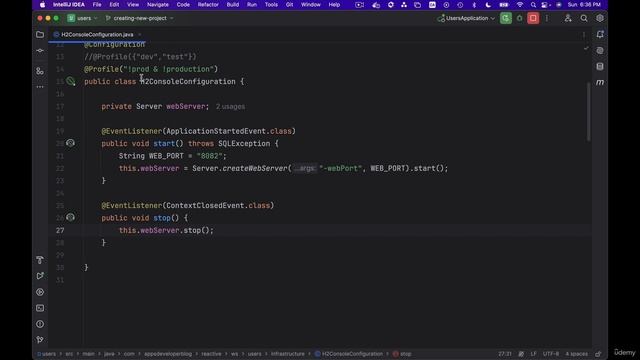Click 'infrastructure' in the breadcrumb bar
Image resolution: width=640 pixels, height=360 pixels.
point(288,354)
